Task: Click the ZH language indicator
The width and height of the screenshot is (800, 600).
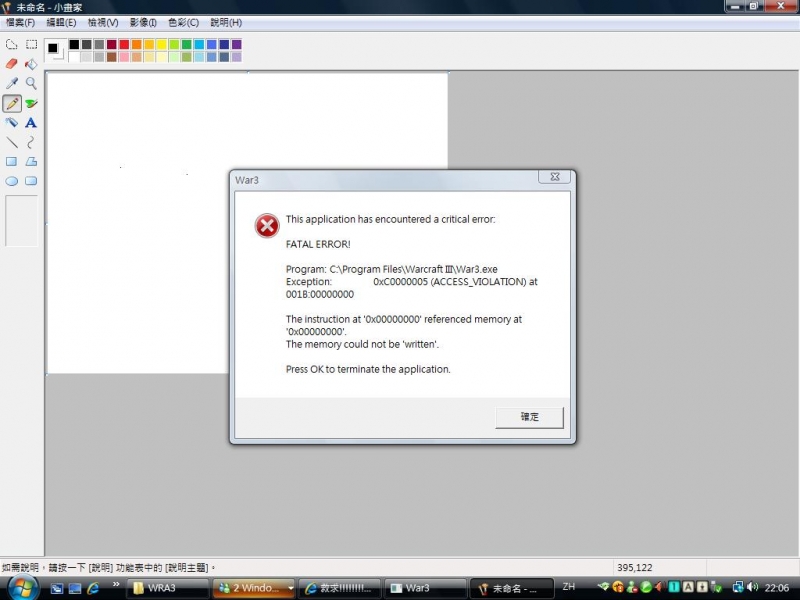Action: (x=569, y=587)
